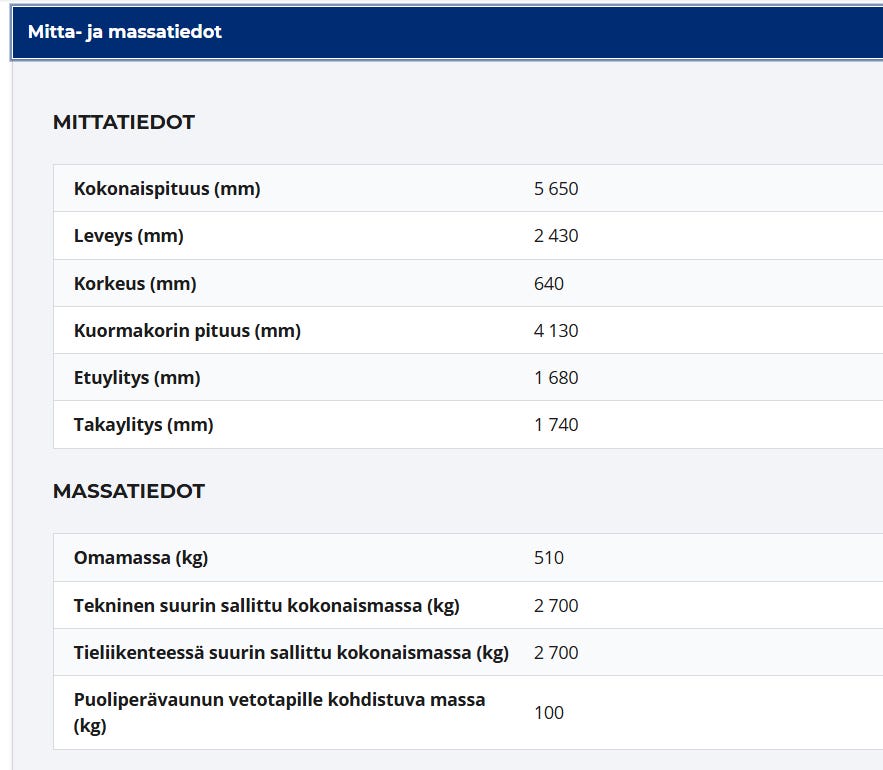The width and height of the screenshot is (883, 770).
Task: Click the Kuormakorin pituus (mm) label
Action: [x=187, y=331]
